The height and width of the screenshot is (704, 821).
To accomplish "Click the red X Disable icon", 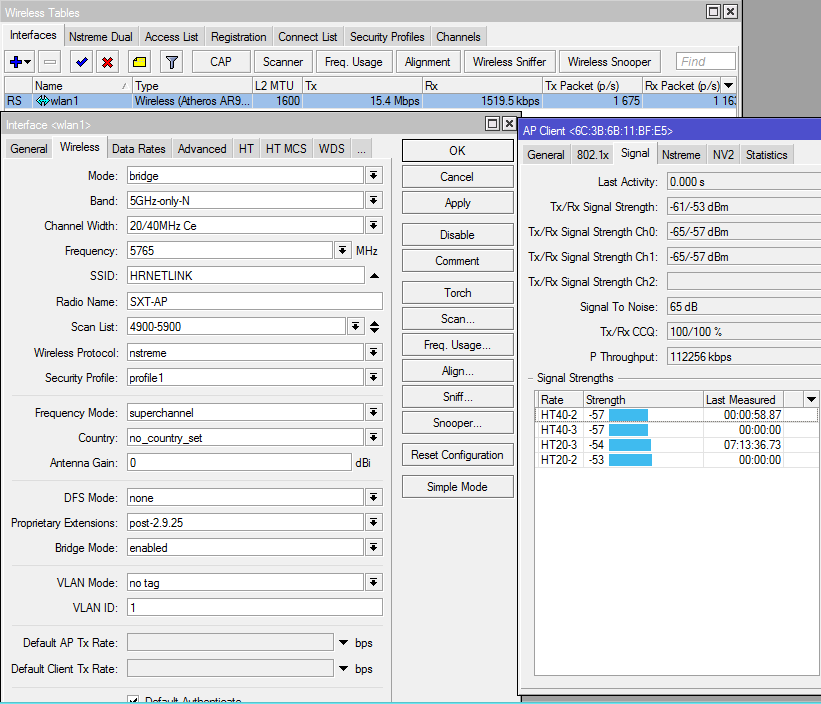I will coord(107,62).
